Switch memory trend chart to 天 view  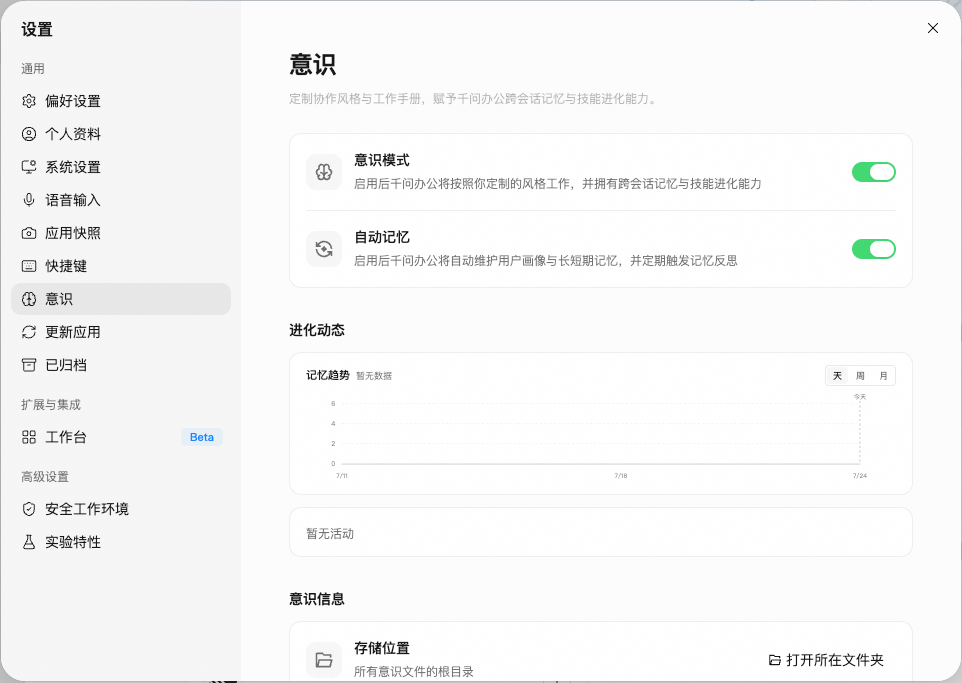[837, 376]
